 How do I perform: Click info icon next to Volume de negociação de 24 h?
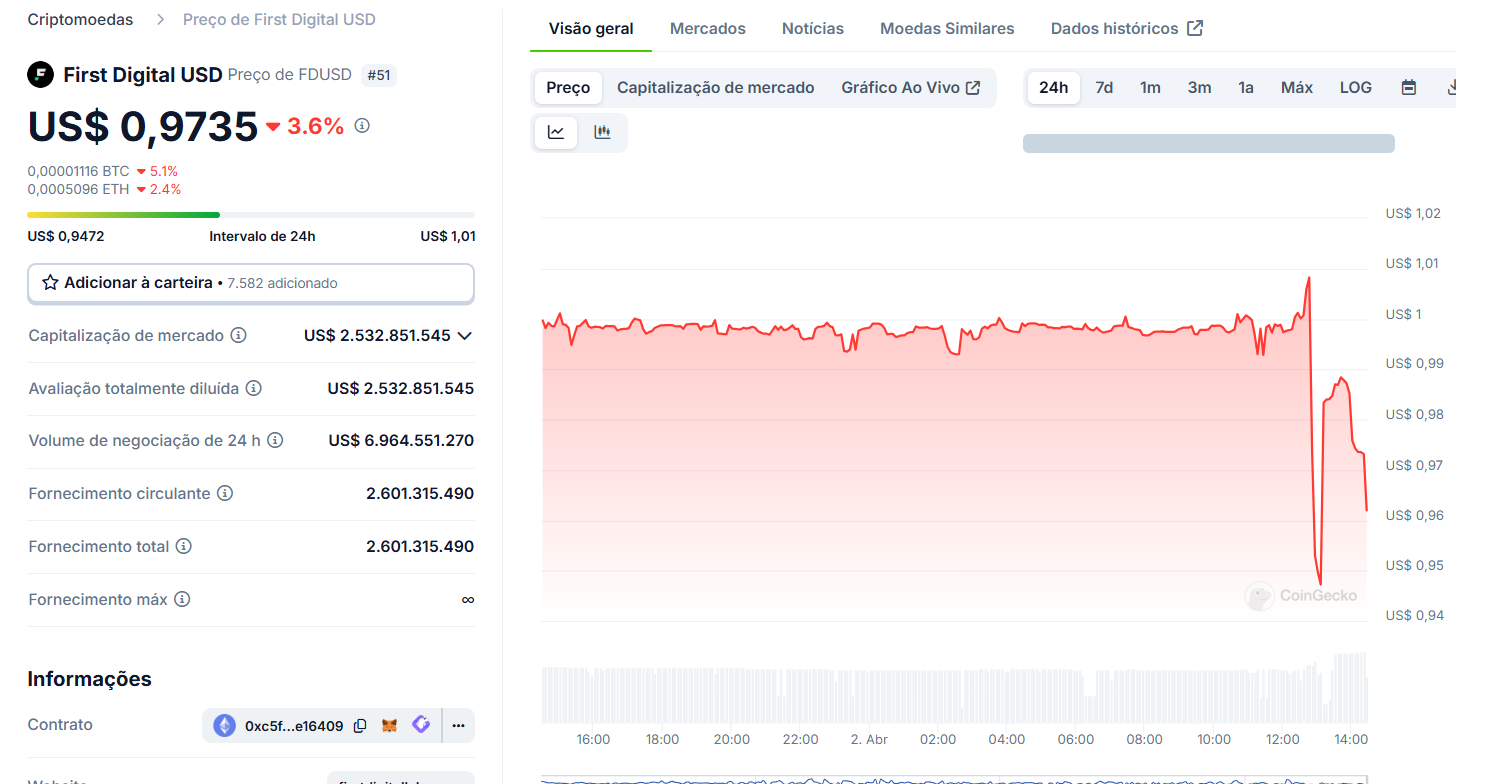point(275,440)
